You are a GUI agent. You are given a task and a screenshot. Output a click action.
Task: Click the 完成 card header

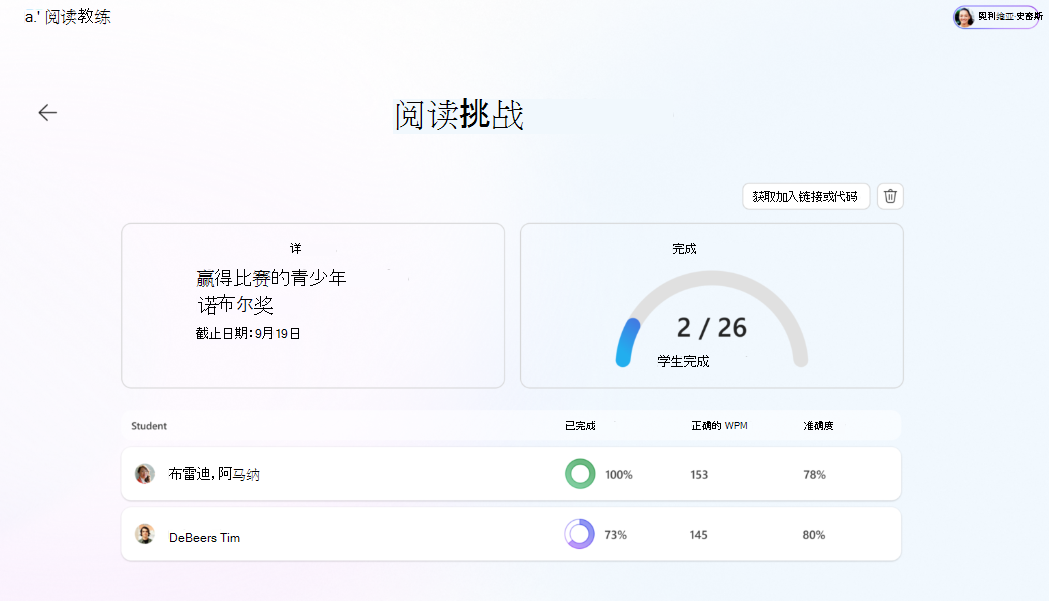point(684,249)
